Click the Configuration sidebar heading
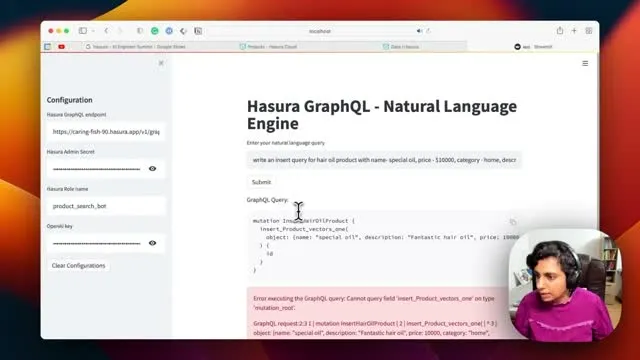Viewport: 640px width, 360px height. tap(69, 100)
